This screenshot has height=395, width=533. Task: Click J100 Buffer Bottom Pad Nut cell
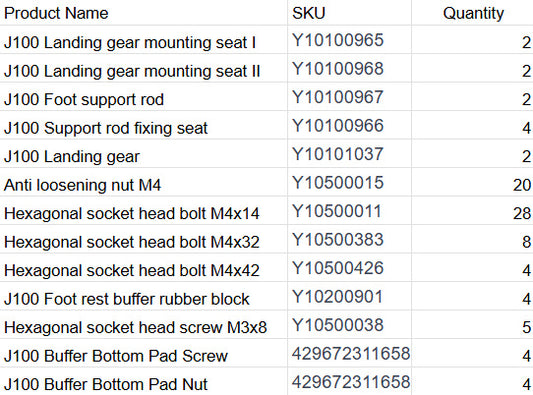(x=143, y=382)
